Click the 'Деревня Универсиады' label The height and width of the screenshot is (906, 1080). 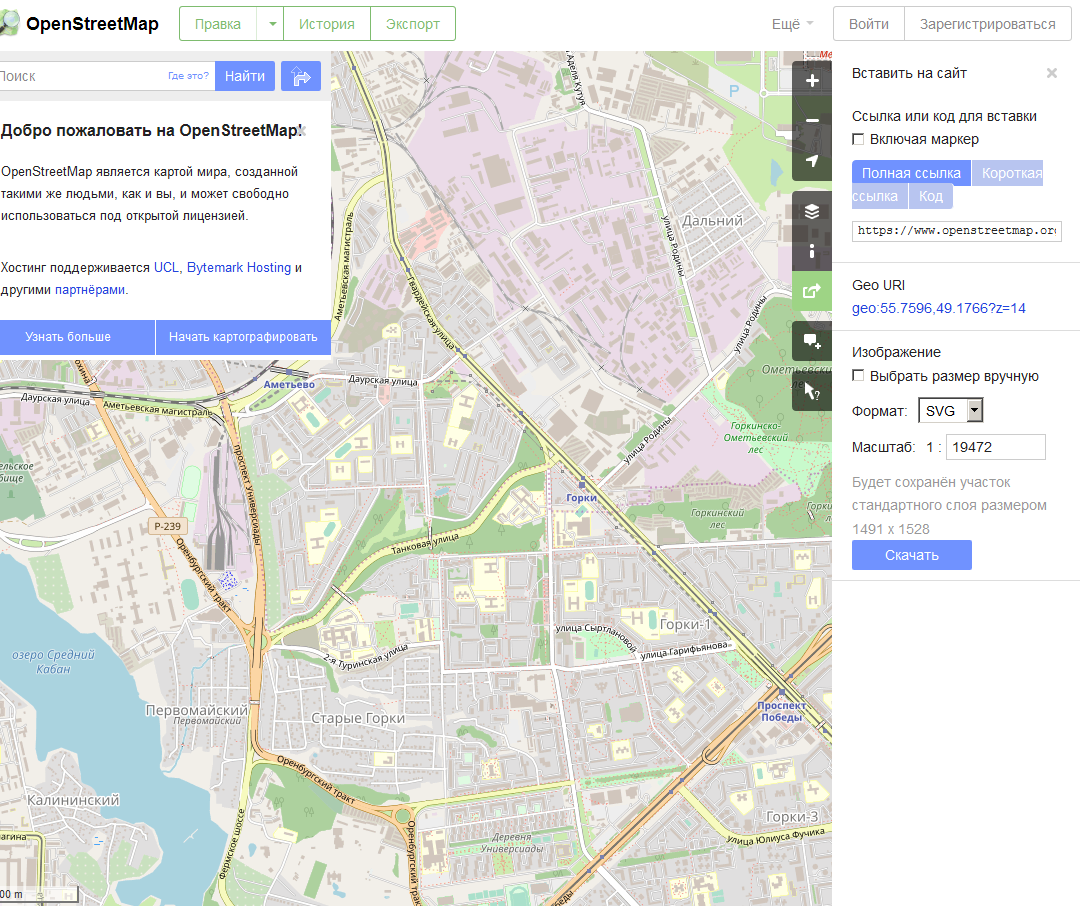click(511, 843)
